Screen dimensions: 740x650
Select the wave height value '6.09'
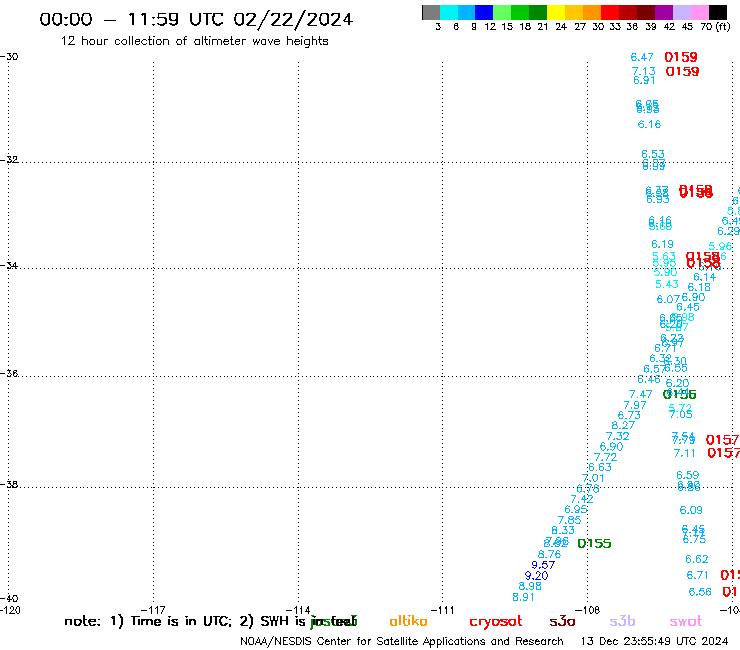tap(691, 510)
